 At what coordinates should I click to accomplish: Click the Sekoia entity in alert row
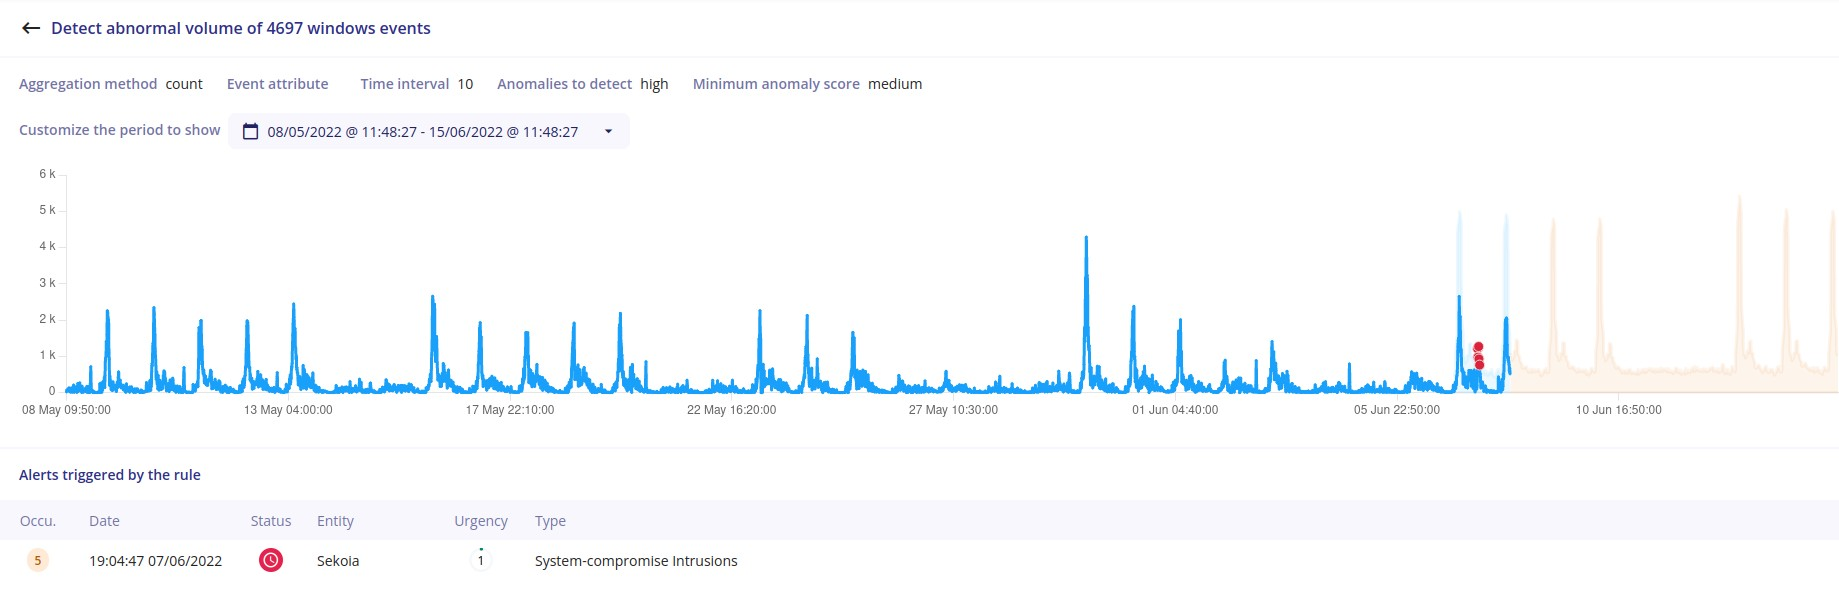338,561
